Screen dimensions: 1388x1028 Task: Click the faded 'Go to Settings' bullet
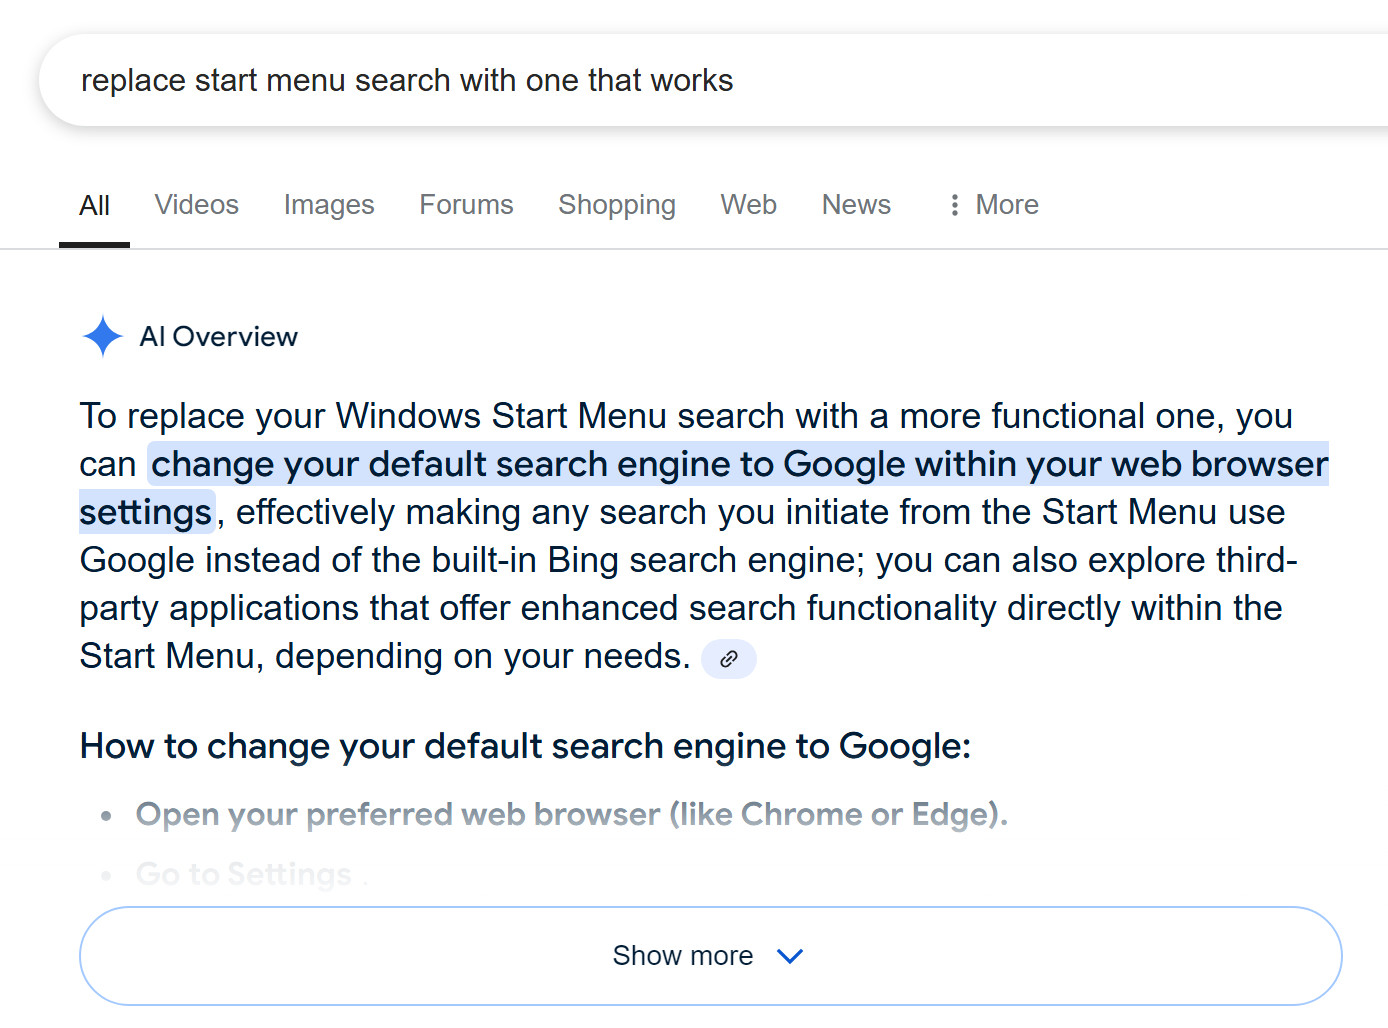[244, 874]
